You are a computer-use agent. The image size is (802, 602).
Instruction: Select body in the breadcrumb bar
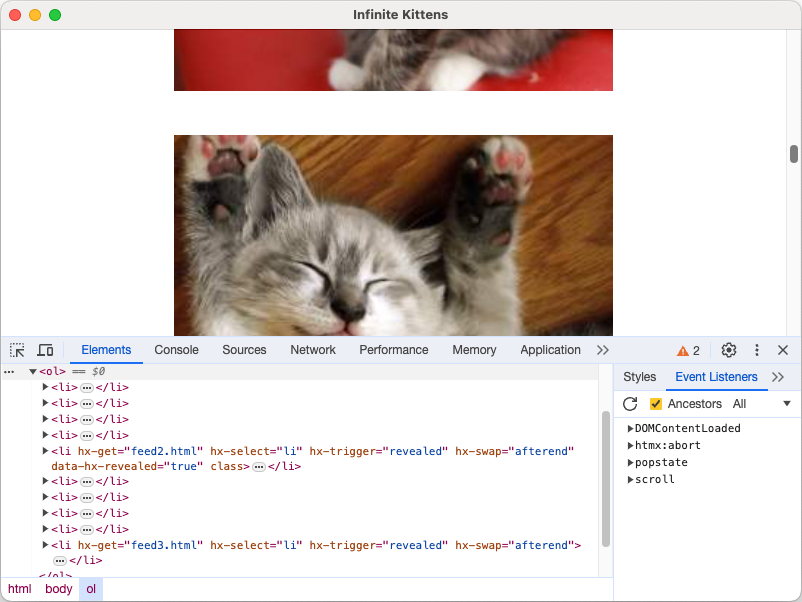click(58, 589)
